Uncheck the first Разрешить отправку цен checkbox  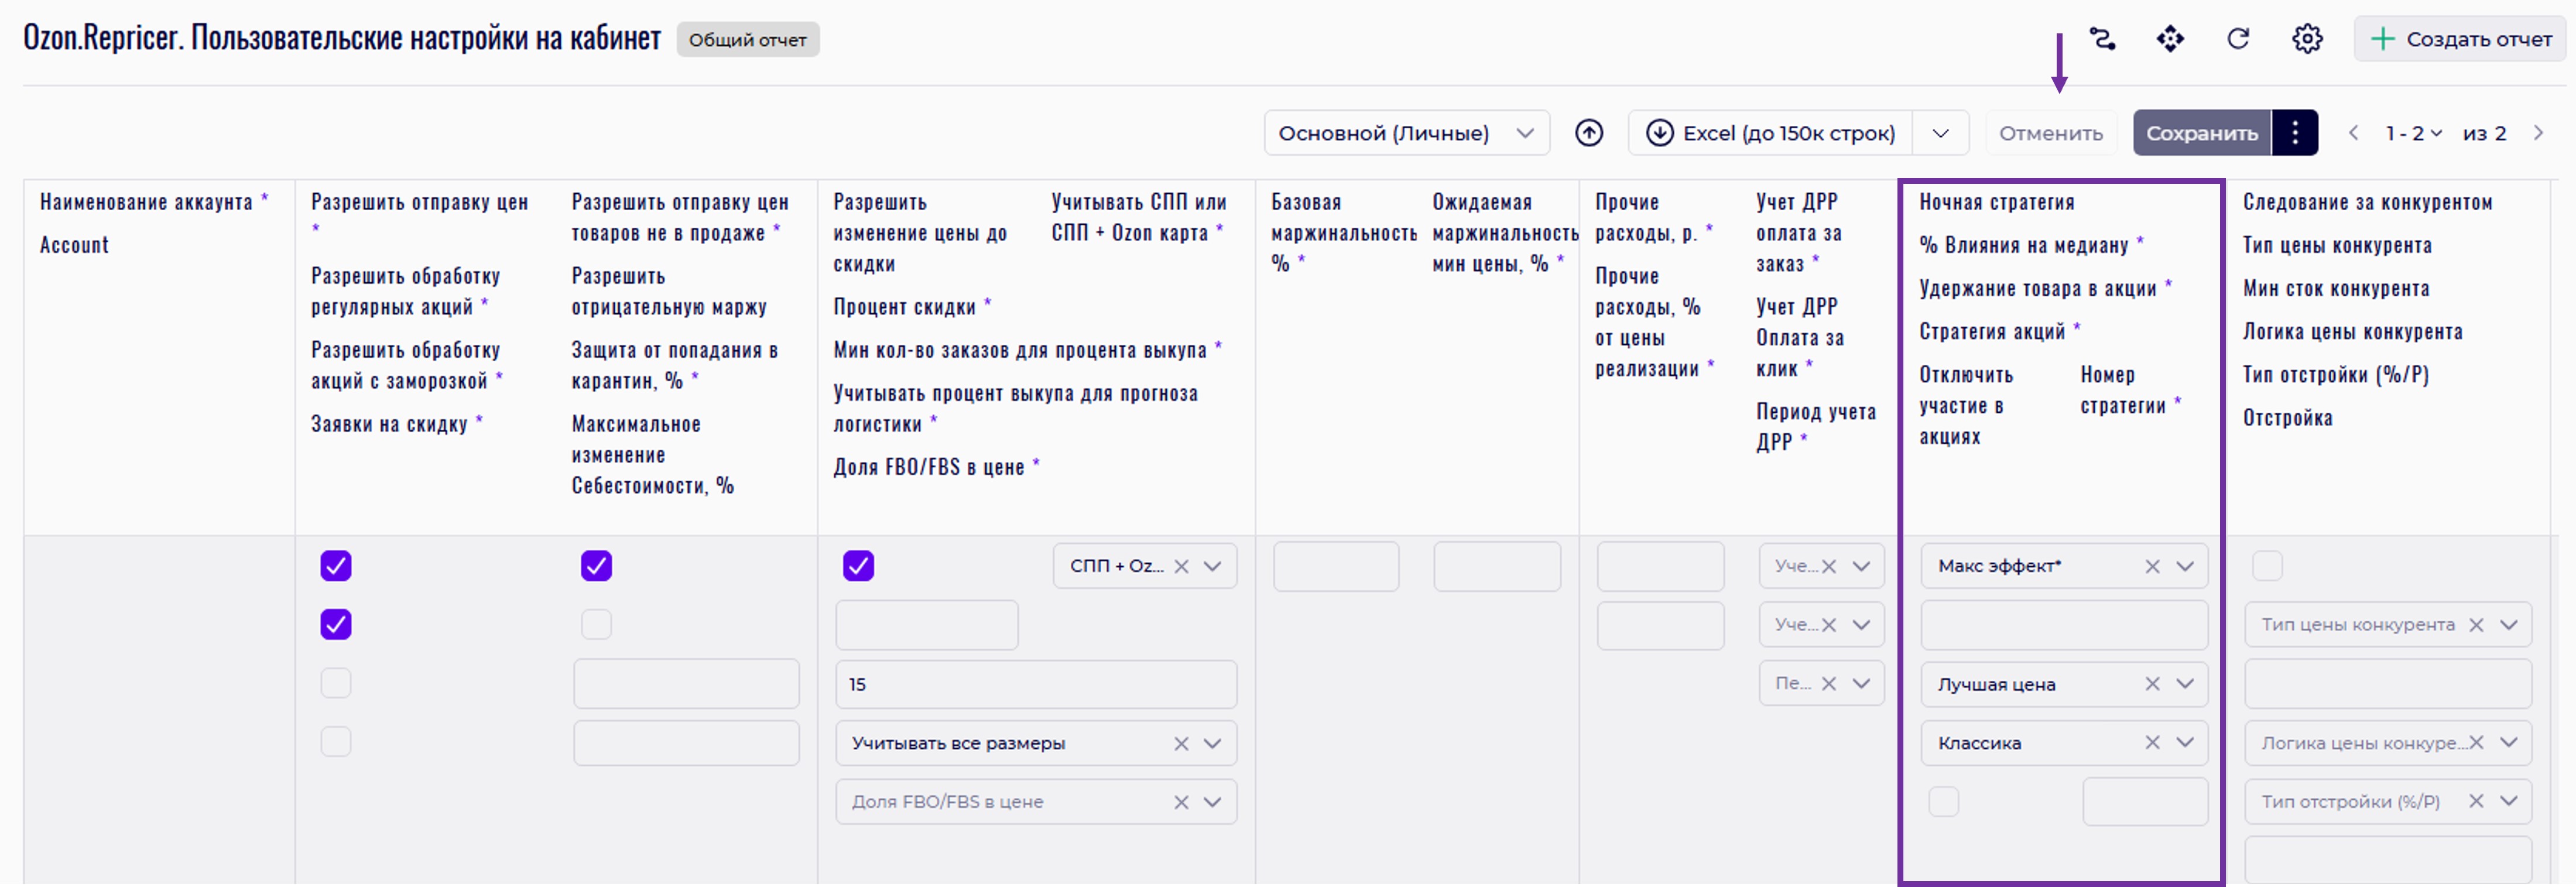336,566
